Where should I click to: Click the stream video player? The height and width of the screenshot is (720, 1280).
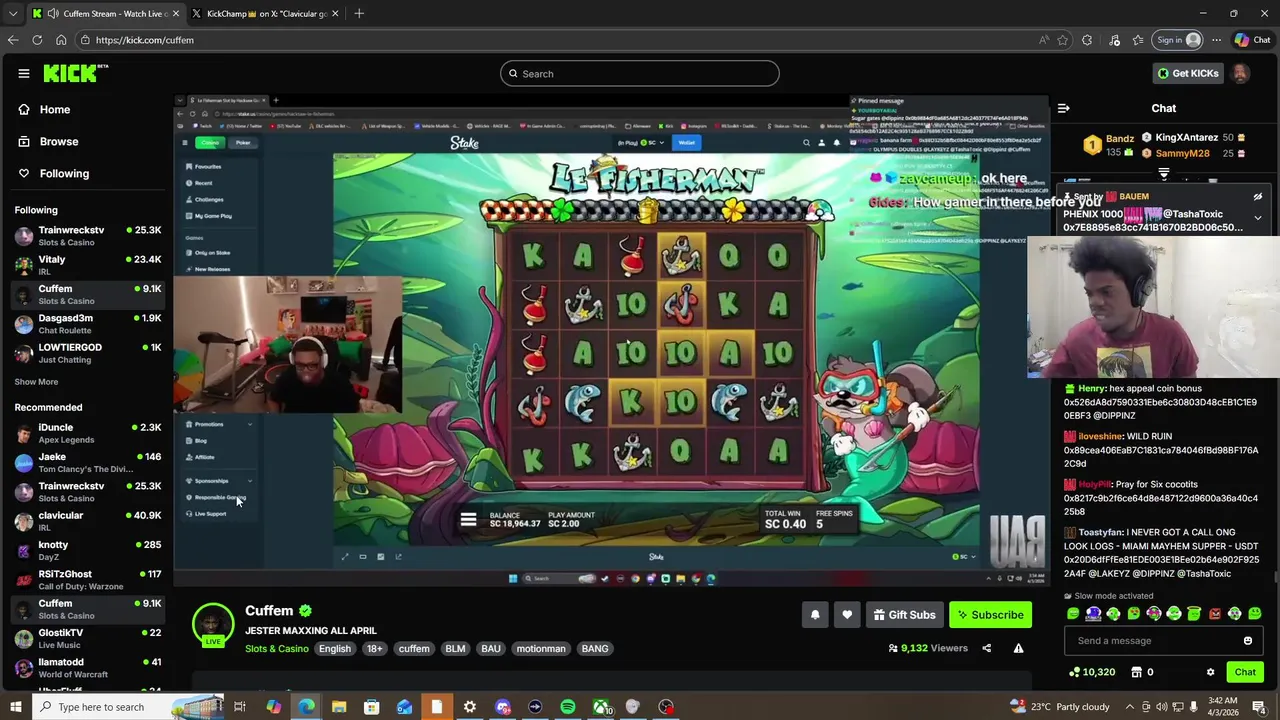tap(612, 340)
